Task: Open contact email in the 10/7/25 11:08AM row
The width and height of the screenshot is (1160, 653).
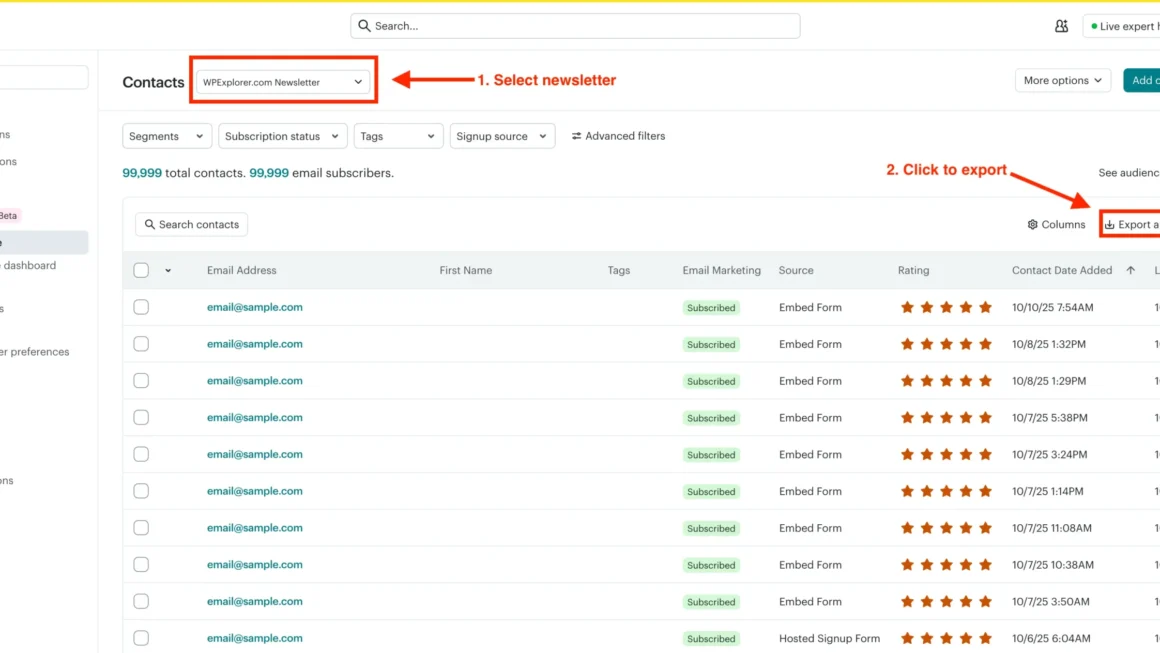Action: (x=254, y=528)
